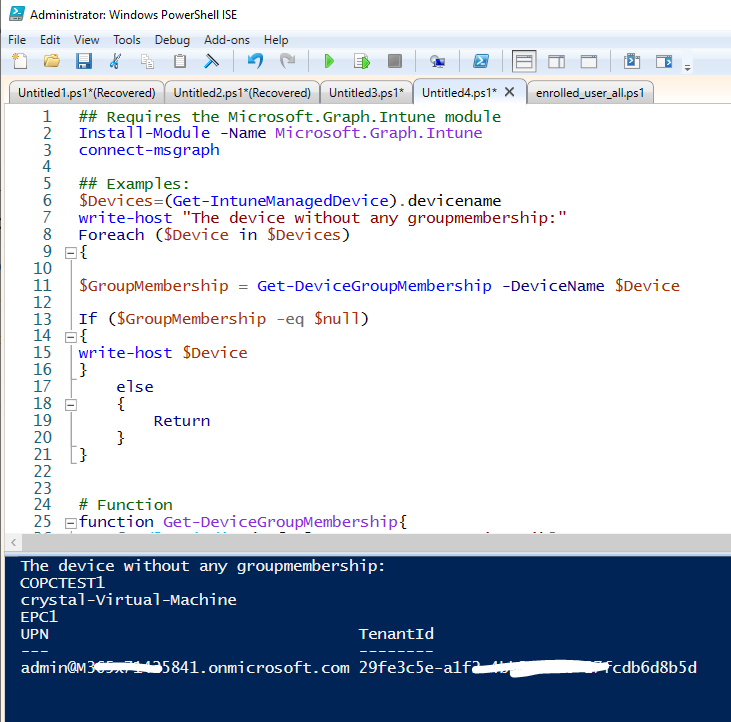This screenshot has height=722, width=731.
Task: Open new remote PowerShell tab
Action: point(437,61)
